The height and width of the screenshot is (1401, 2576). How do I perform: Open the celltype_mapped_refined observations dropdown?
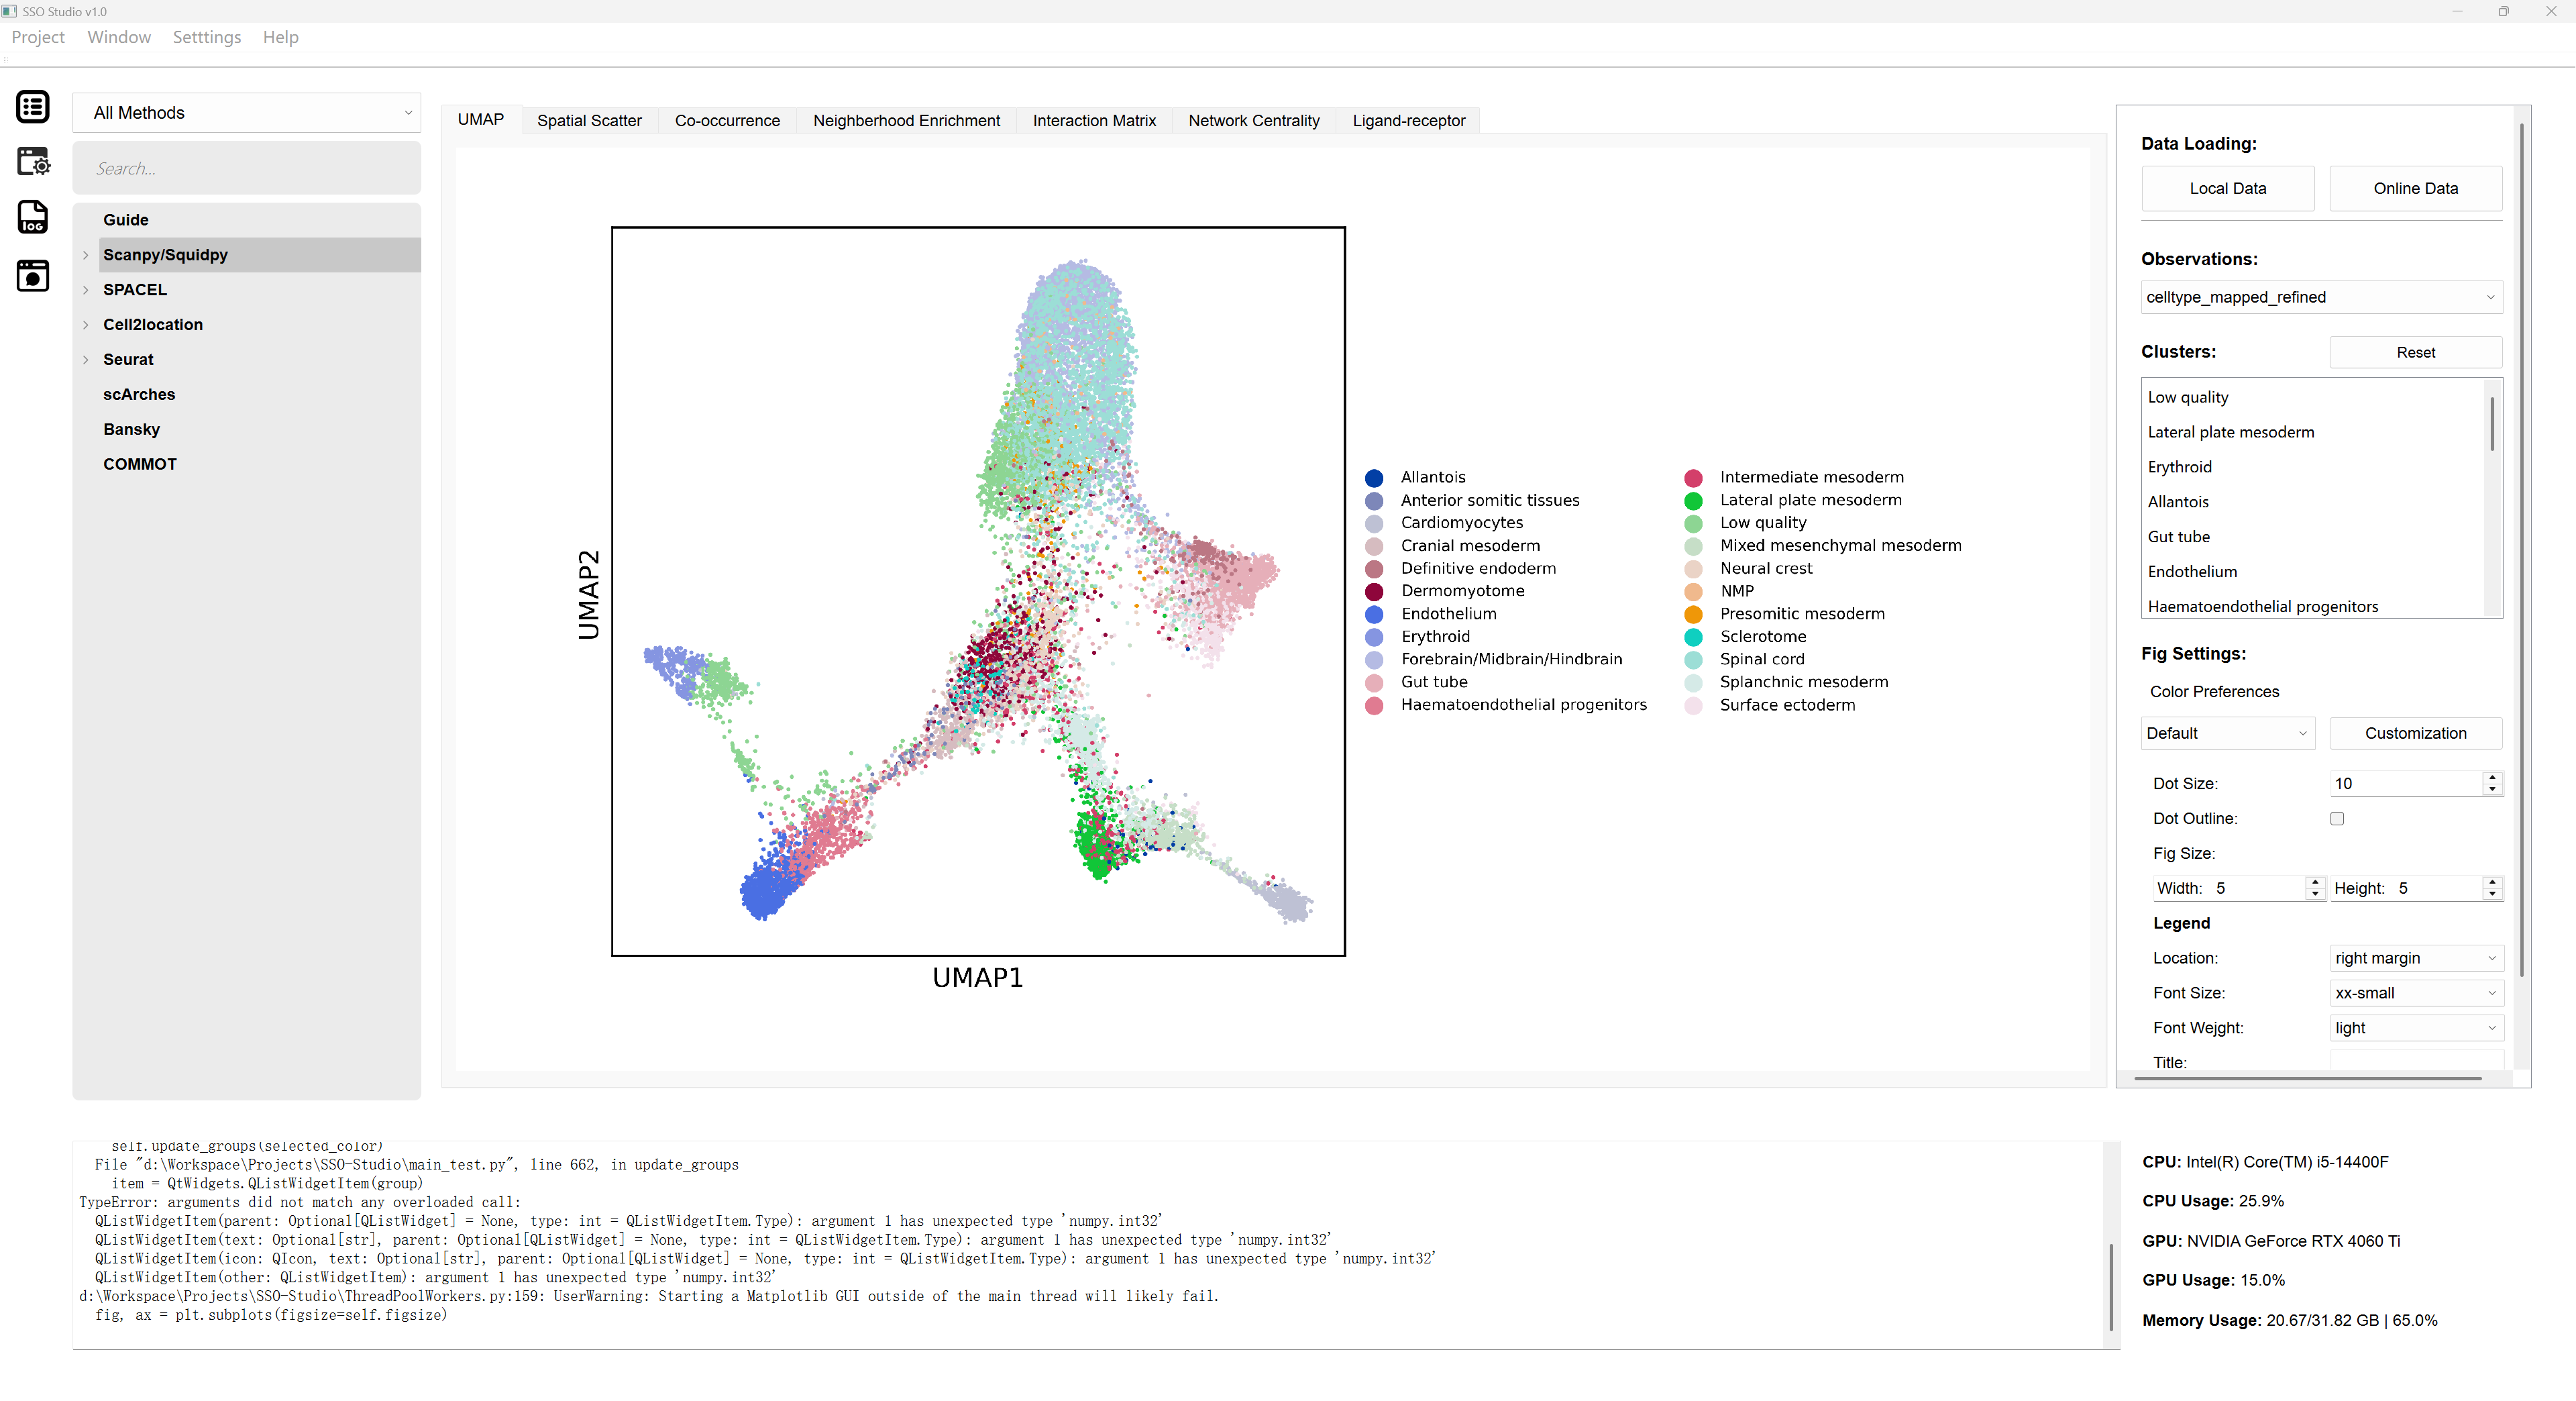point(2320,297)
